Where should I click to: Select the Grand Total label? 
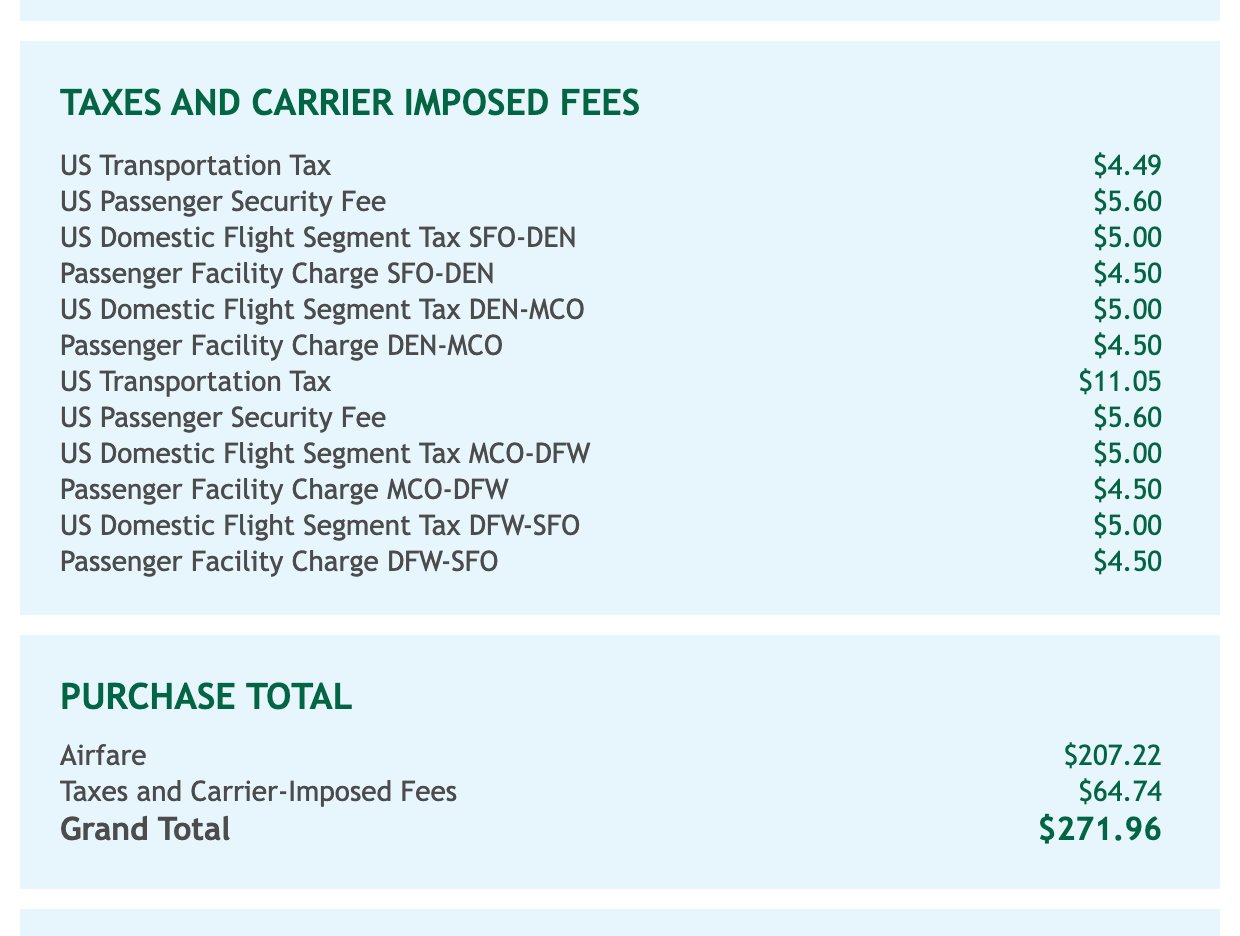(x=145, y=829)
